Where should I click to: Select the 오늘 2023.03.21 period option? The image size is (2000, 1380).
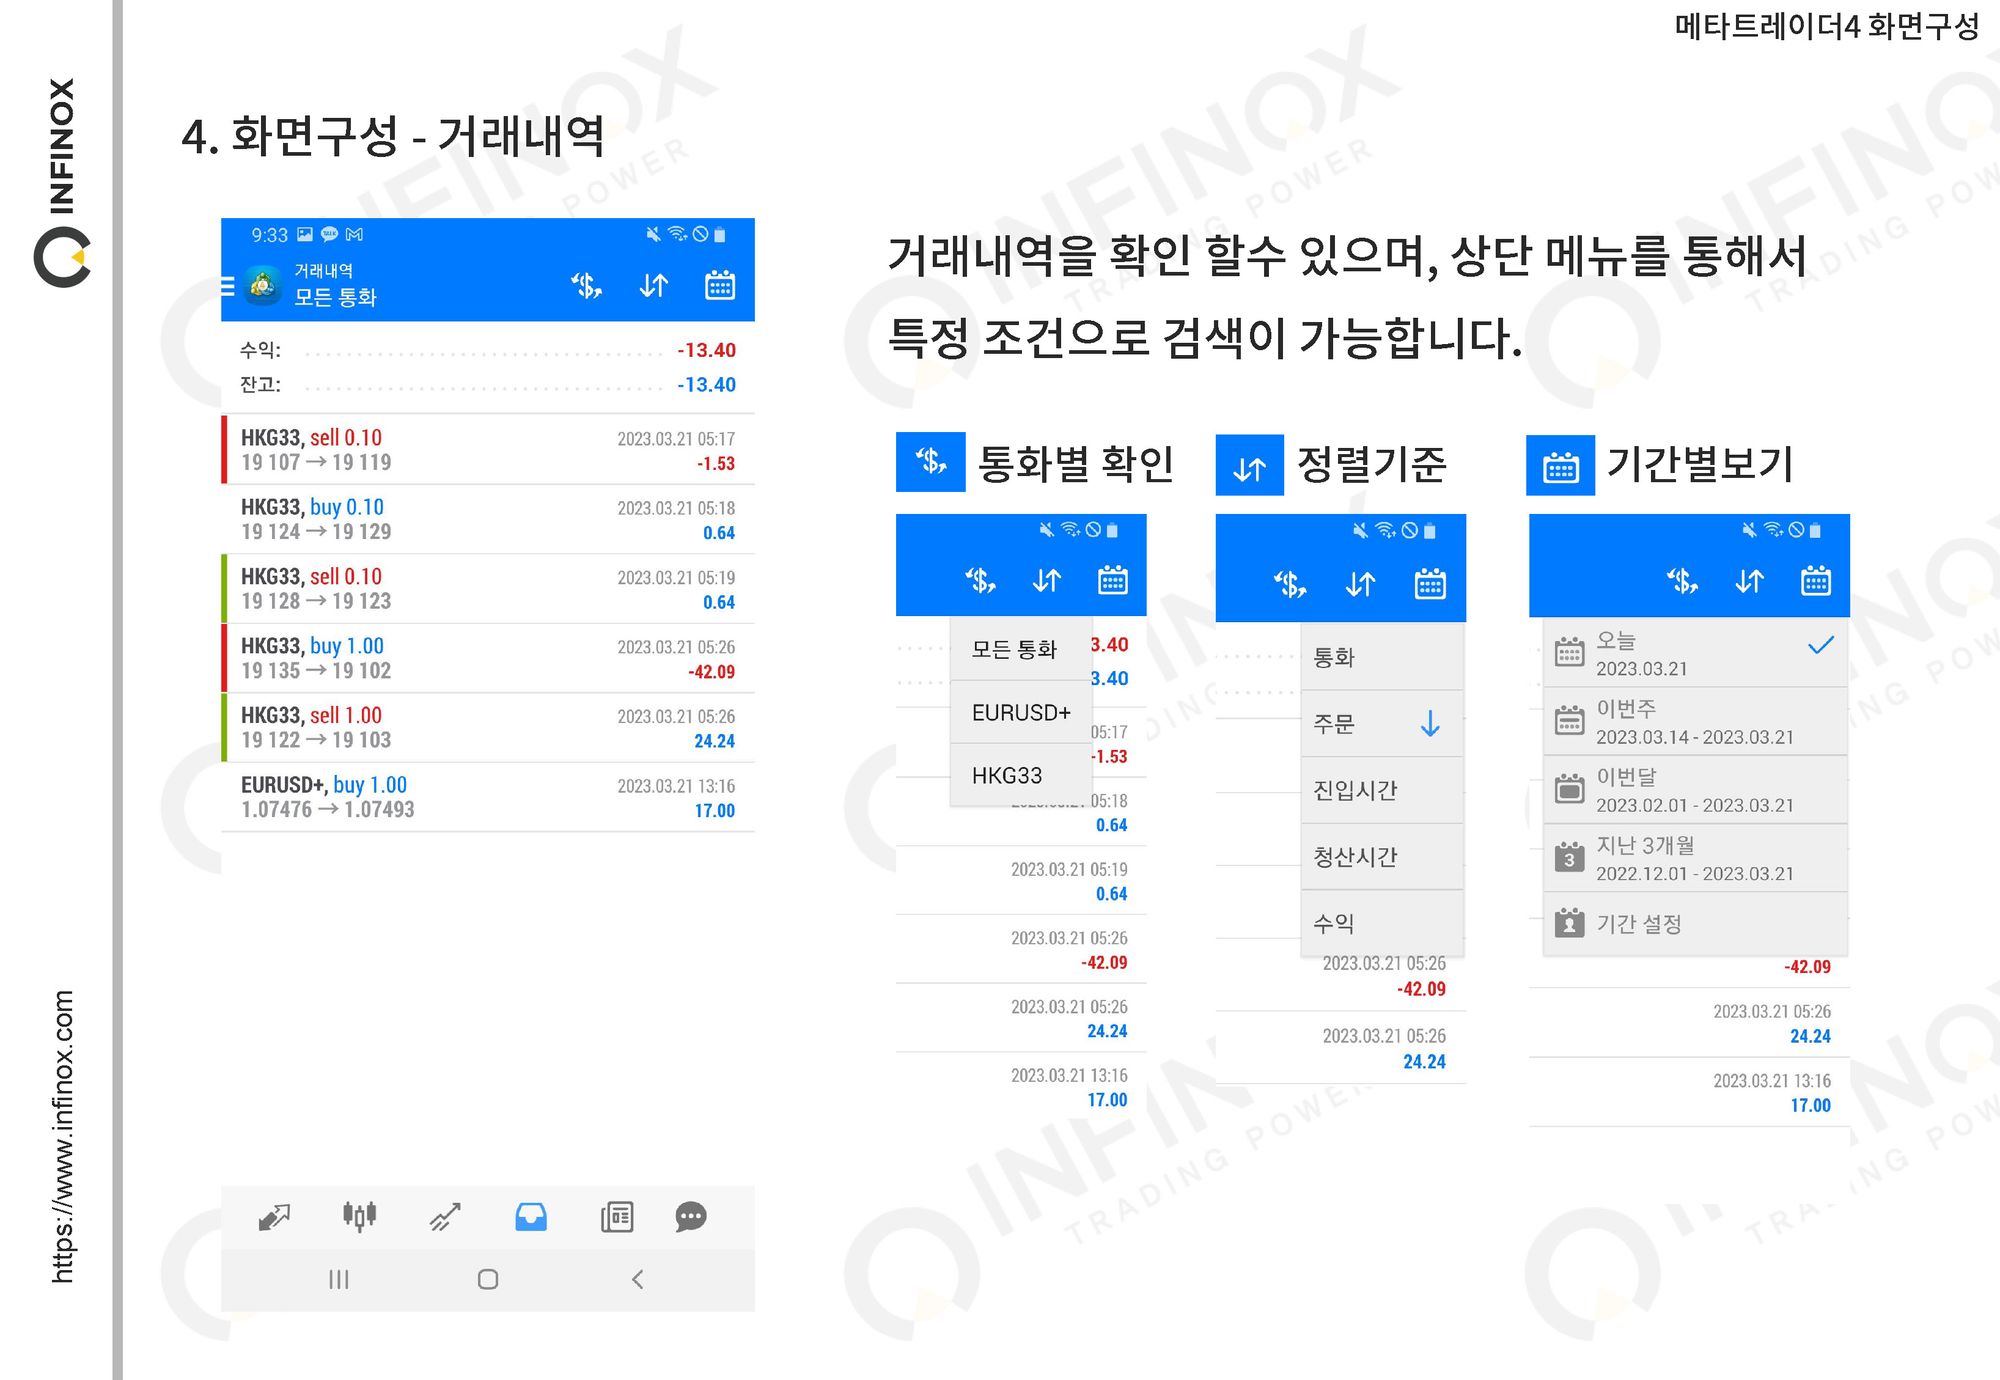(1695, 653)
